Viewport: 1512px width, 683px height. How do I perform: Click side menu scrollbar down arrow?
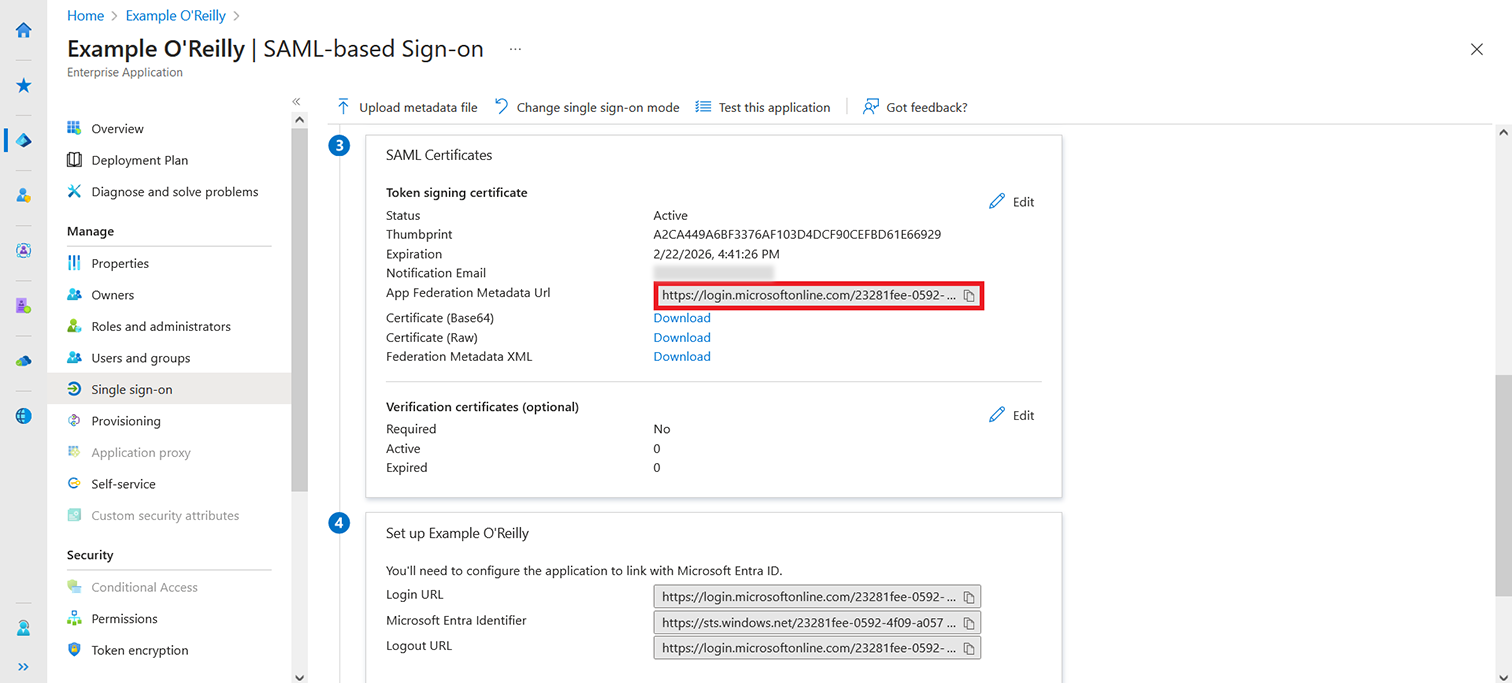coord(299,676)
